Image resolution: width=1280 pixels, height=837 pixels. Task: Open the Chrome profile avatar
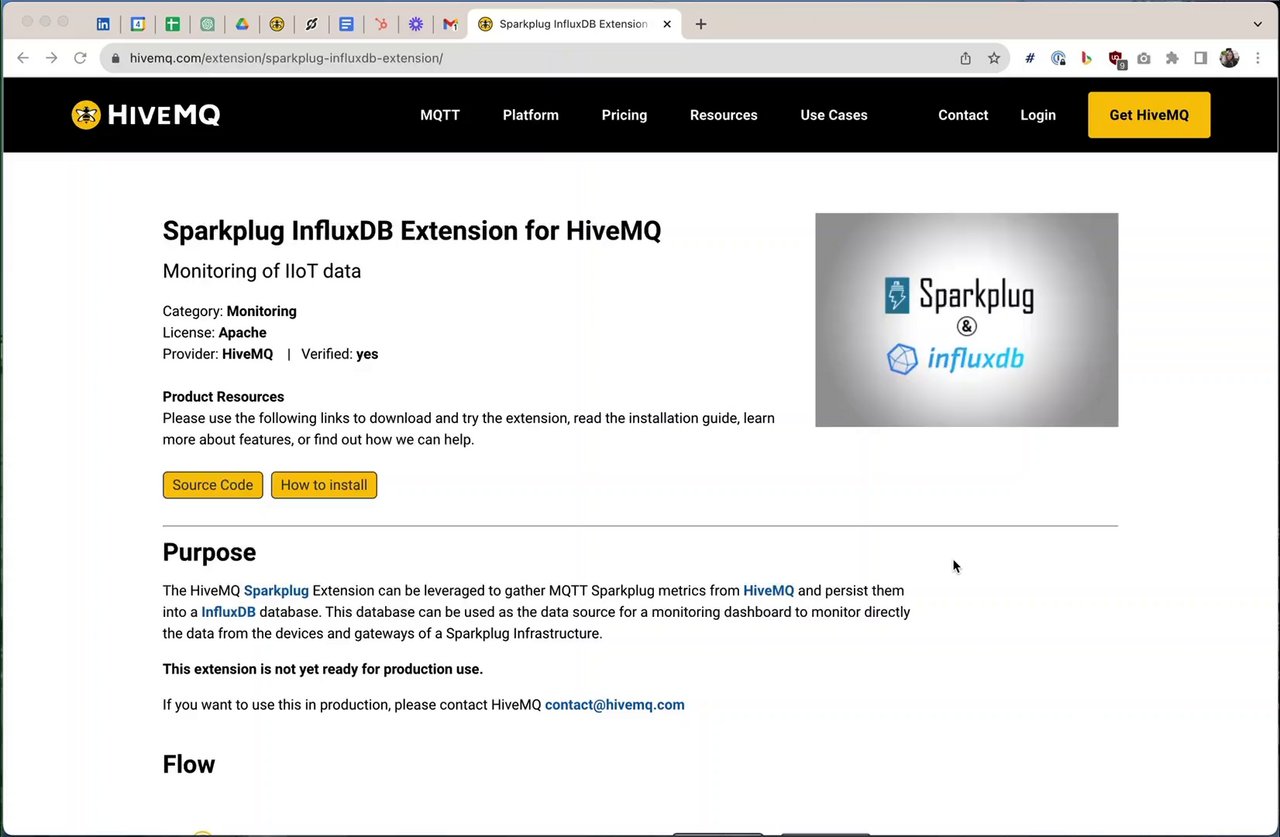(1229, 58)
